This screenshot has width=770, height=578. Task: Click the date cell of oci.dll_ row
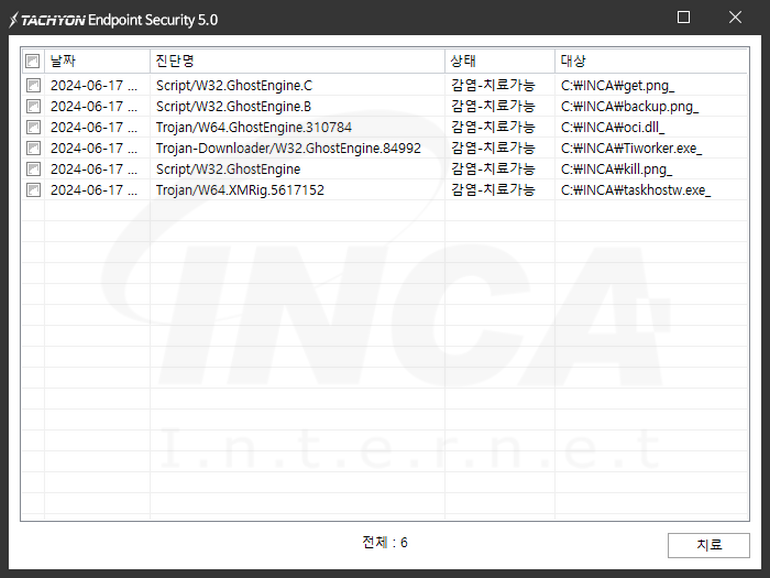pos(94,127)
